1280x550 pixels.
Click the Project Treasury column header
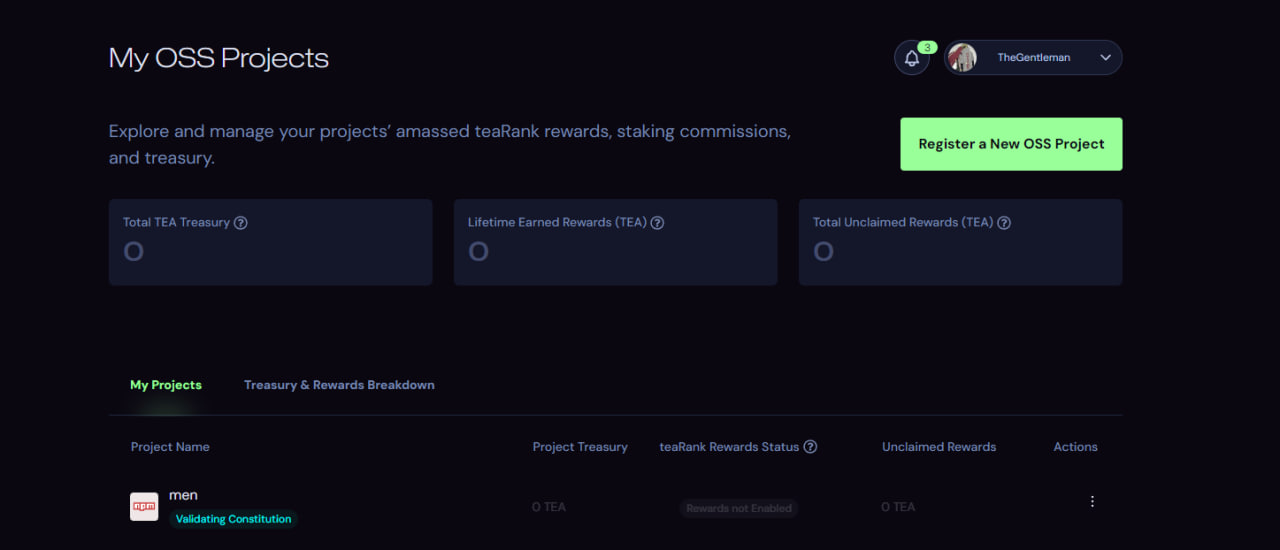pos(580,447)
